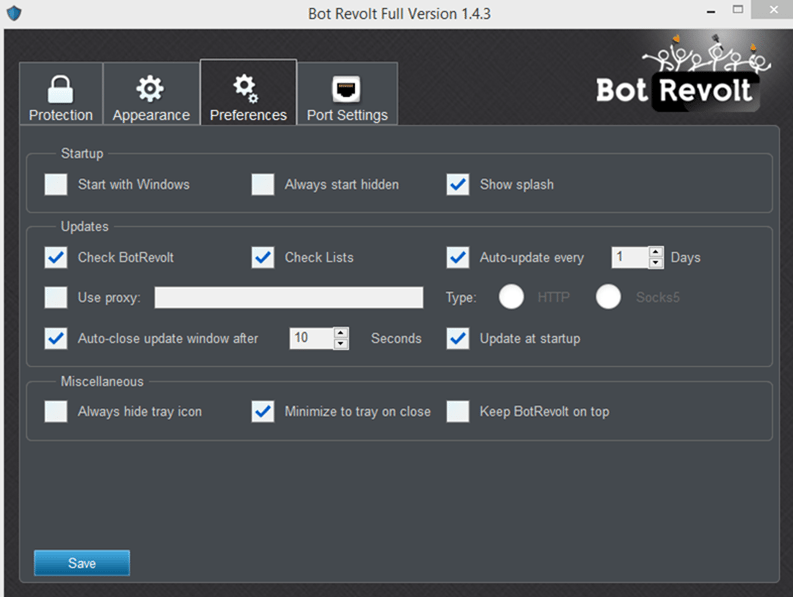Screen dimensions: 793x597
Task: Switch to the Appearance tab
Action: [x=151, y=94]
